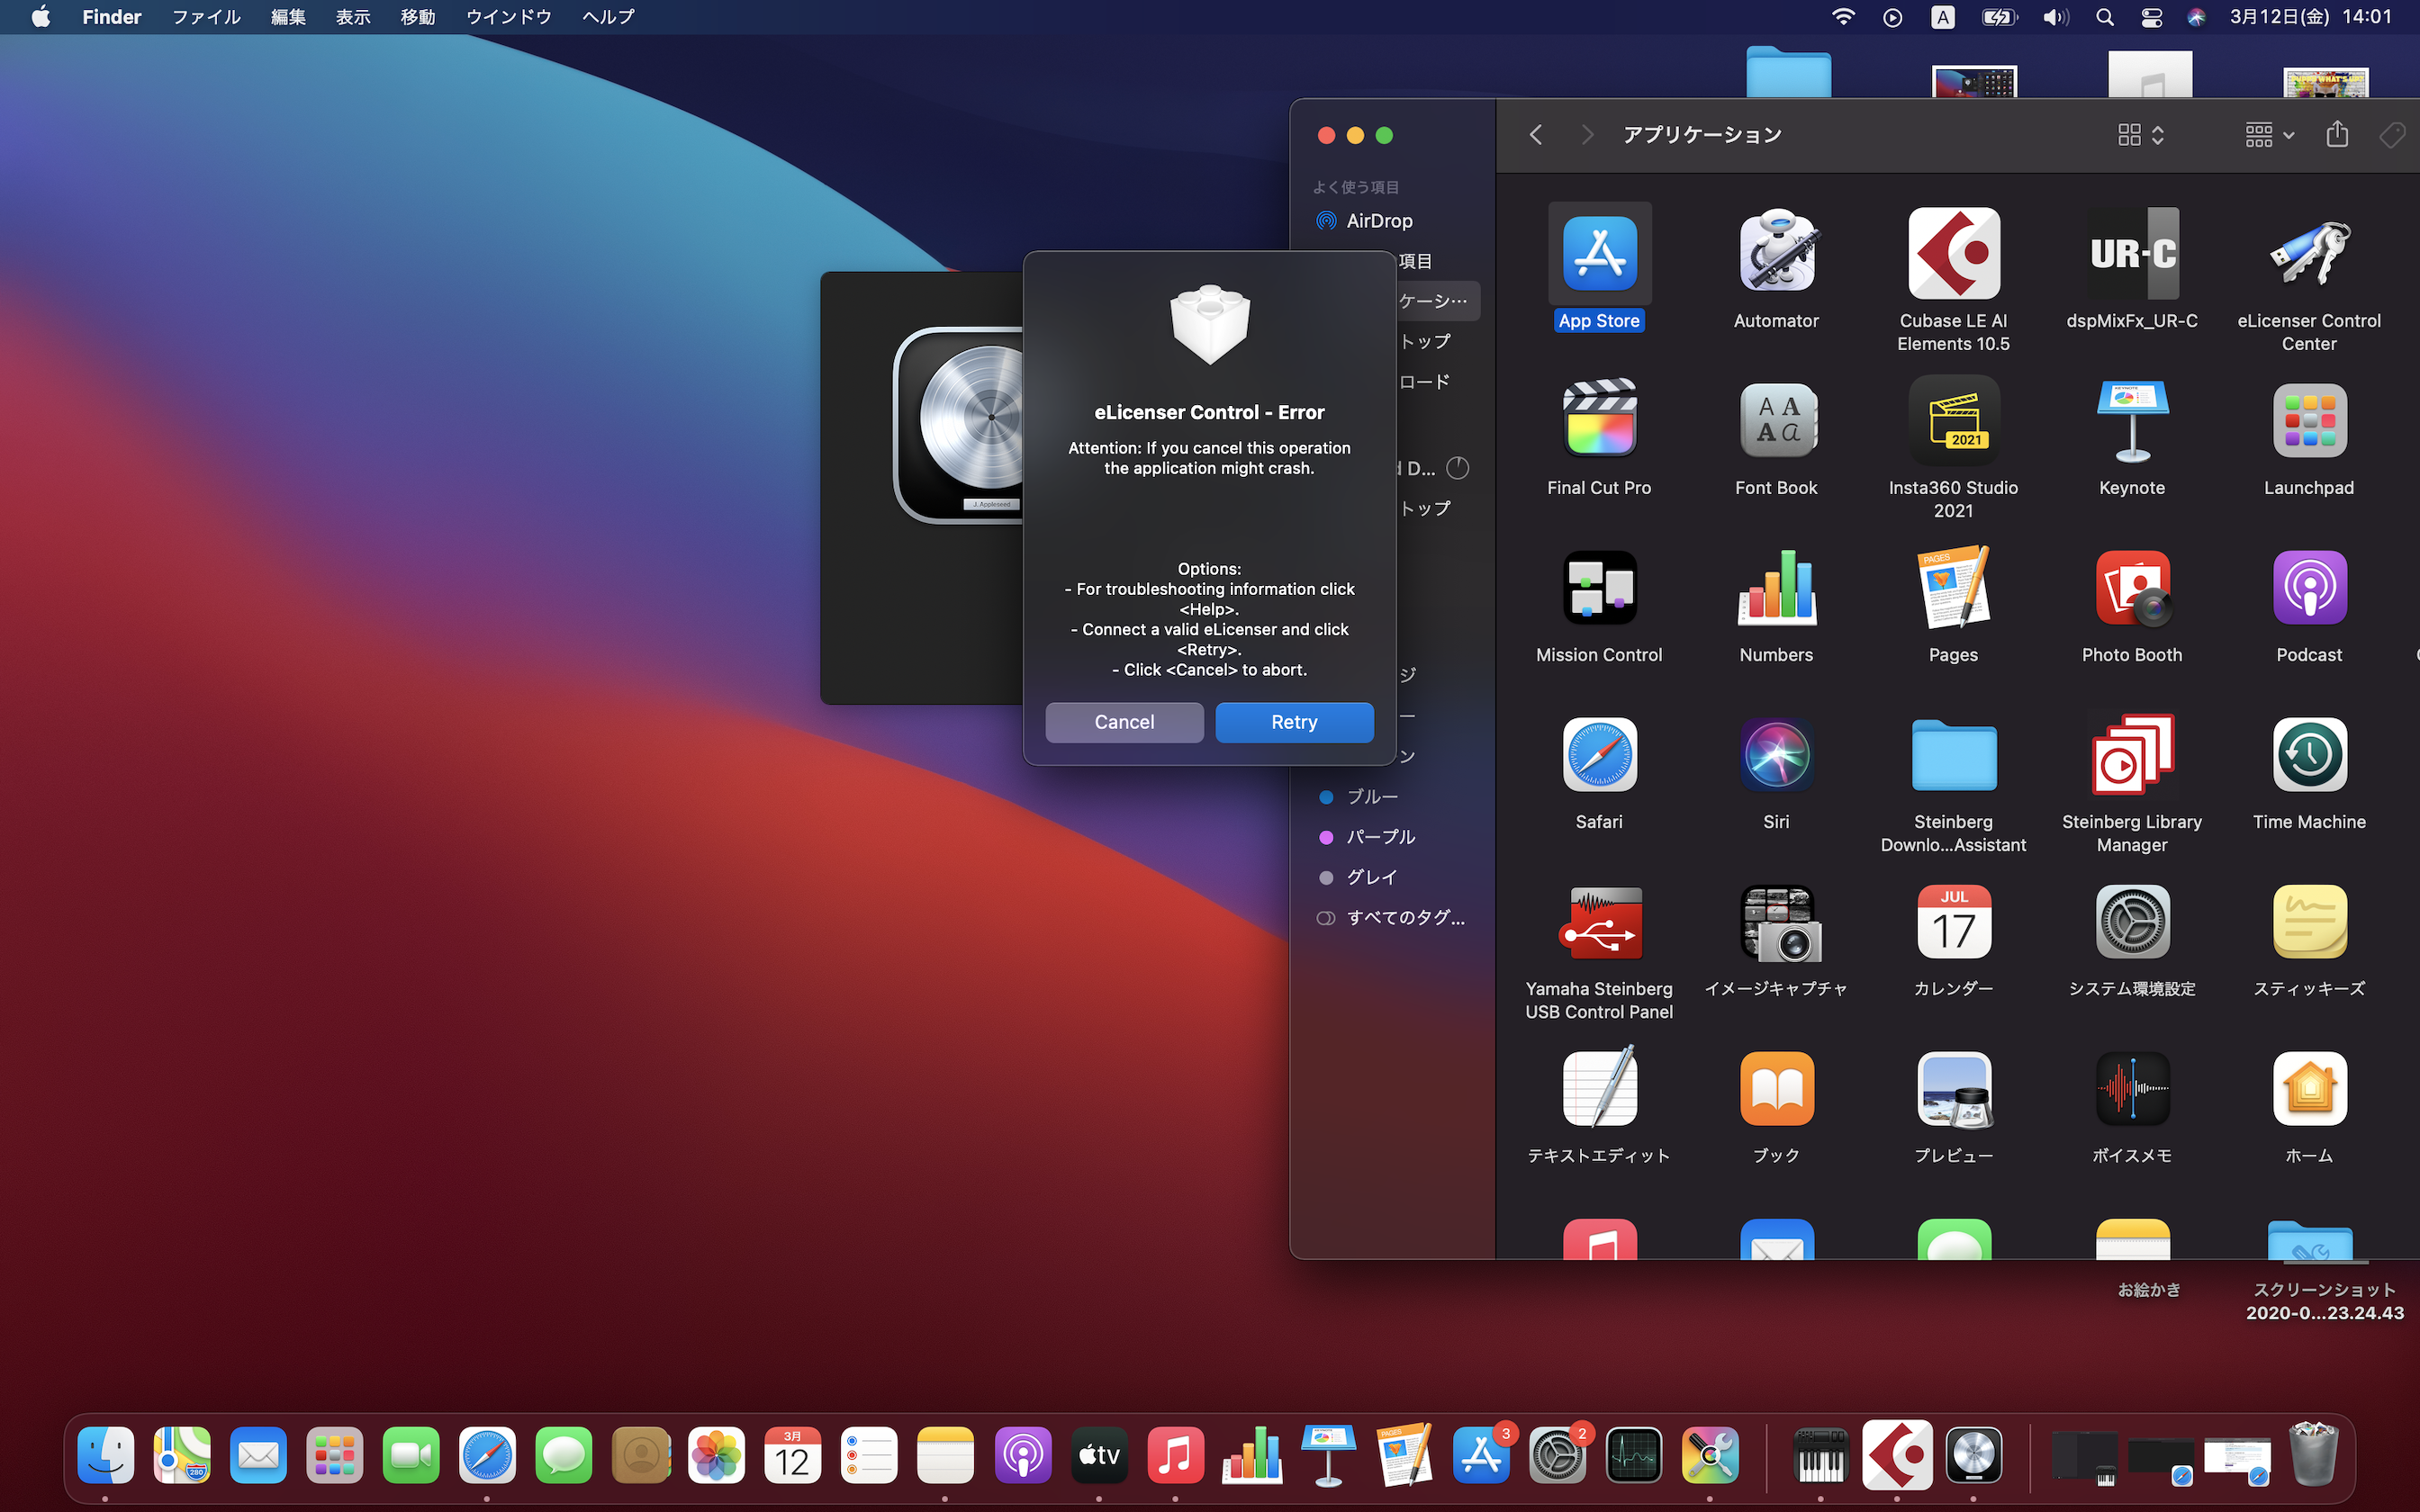This screenshot has width=2420, height=1512.
Task: Open the ウインドウ menu in menu bar
Action: pos(508,17)
